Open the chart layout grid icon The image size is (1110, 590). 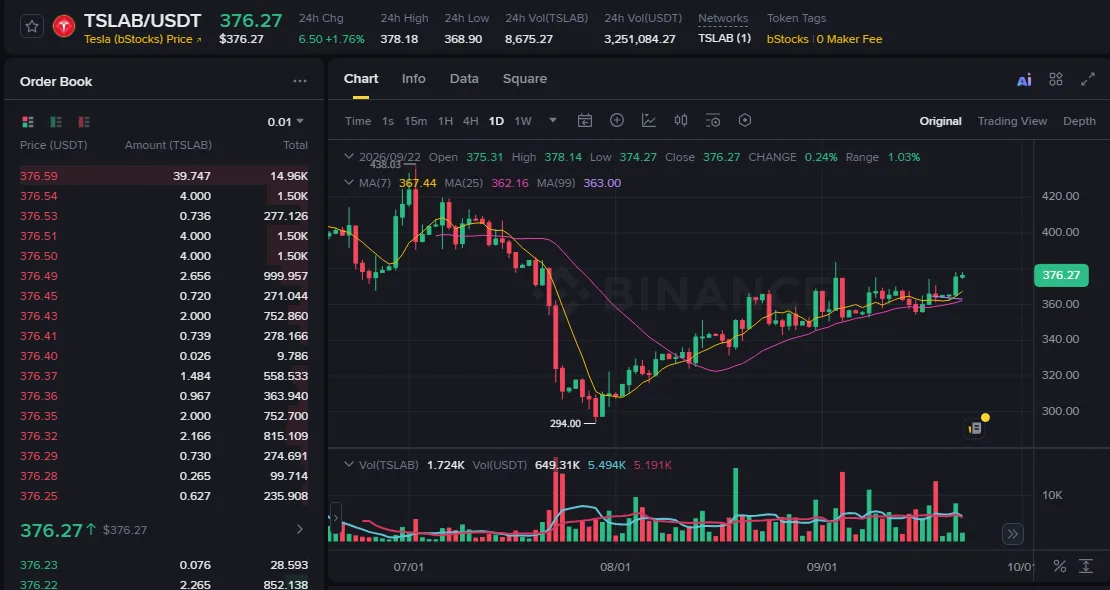pyautogui.click(x=1055, y=79)
